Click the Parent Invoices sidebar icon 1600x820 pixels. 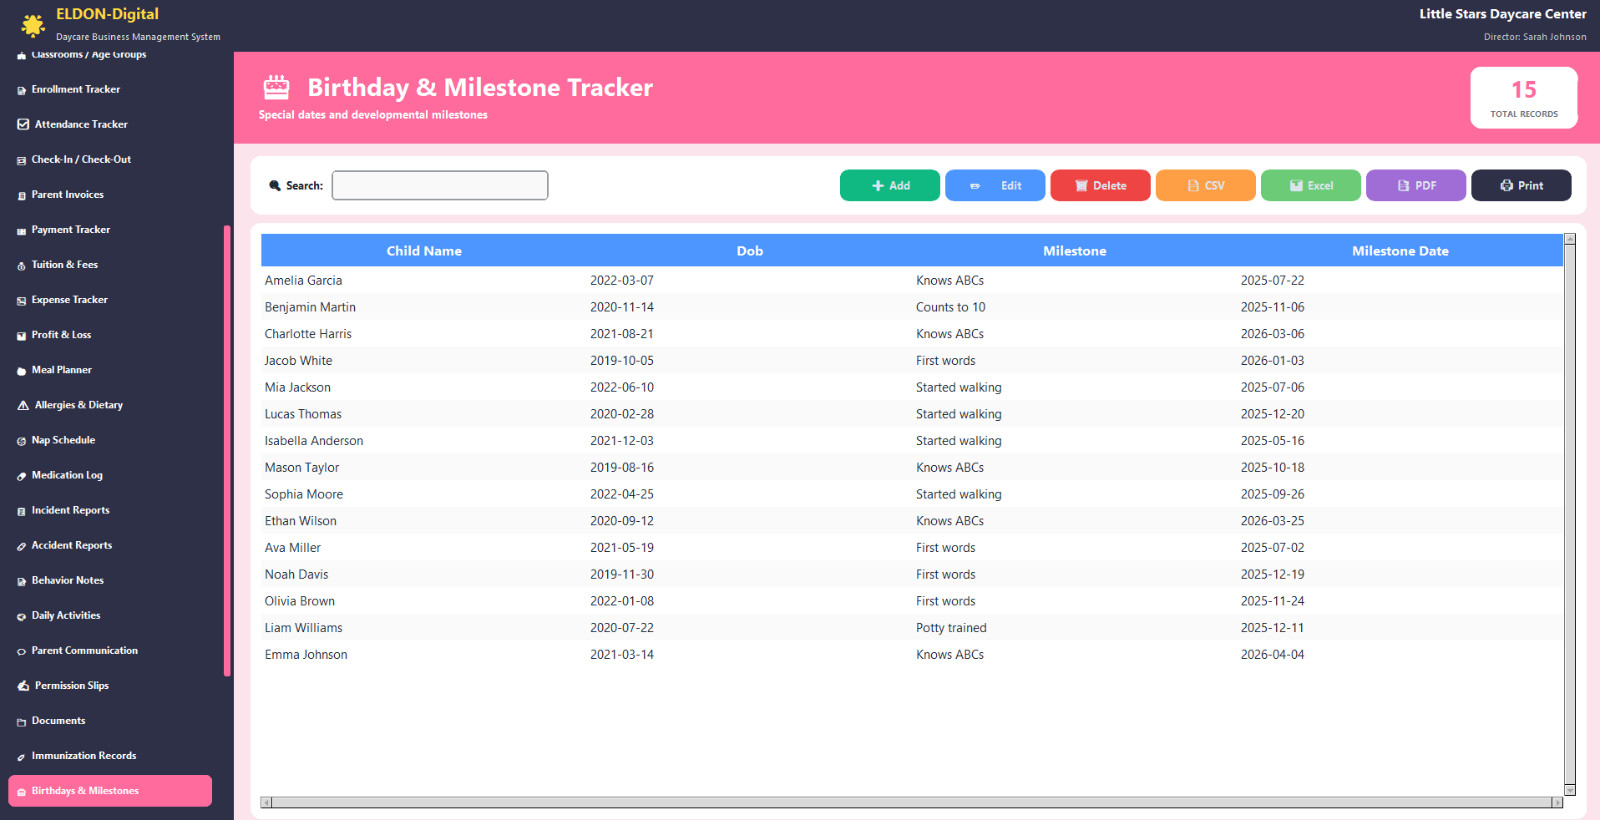pos(21,195)
